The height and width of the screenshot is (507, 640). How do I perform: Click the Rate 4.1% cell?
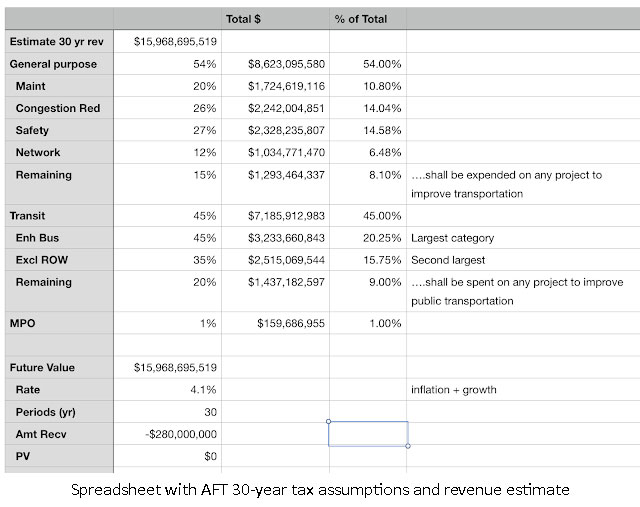tap(167, 389)
